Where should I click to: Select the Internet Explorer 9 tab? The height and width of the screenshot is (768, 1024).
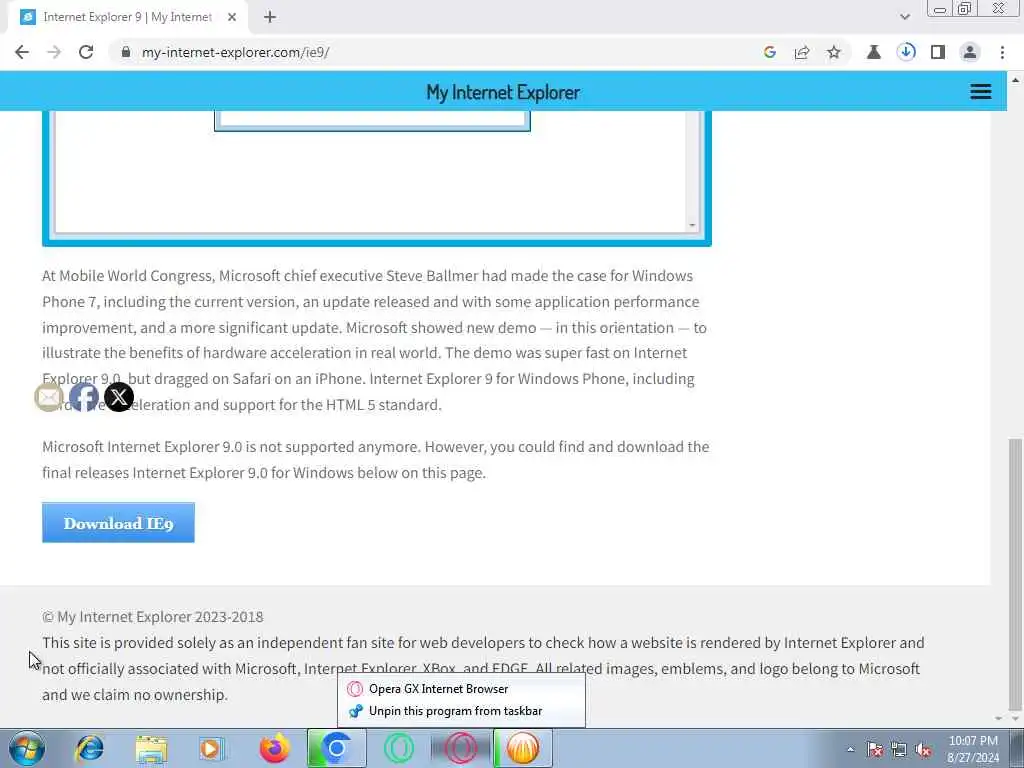tap(127, 18)
